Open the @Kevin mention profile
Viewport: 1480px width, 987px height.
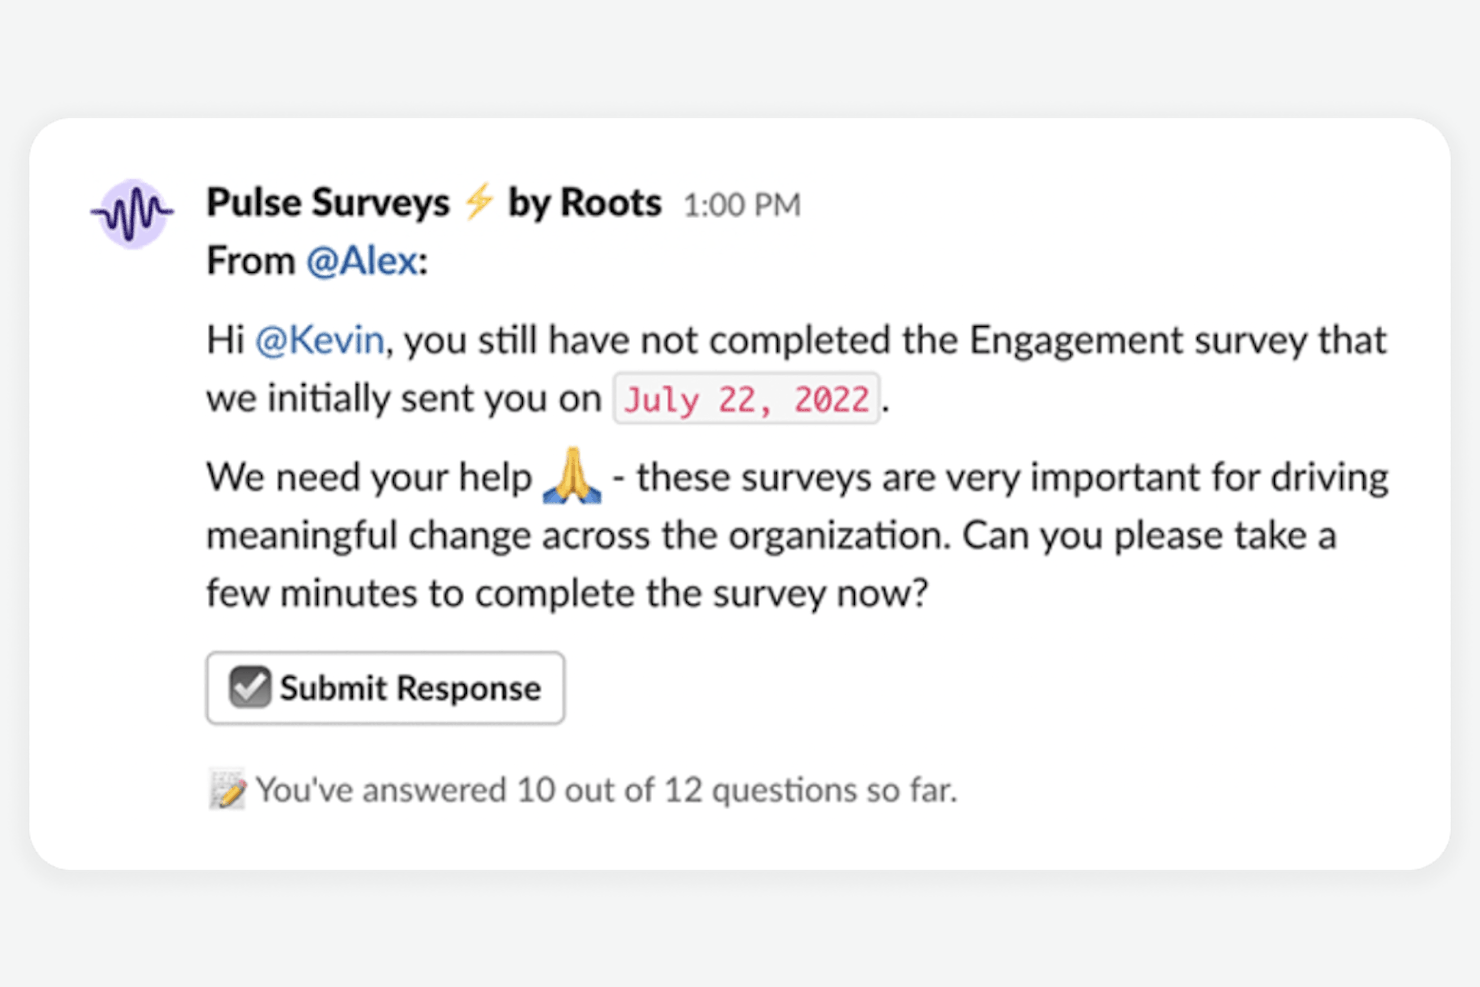tap(320, 340)
